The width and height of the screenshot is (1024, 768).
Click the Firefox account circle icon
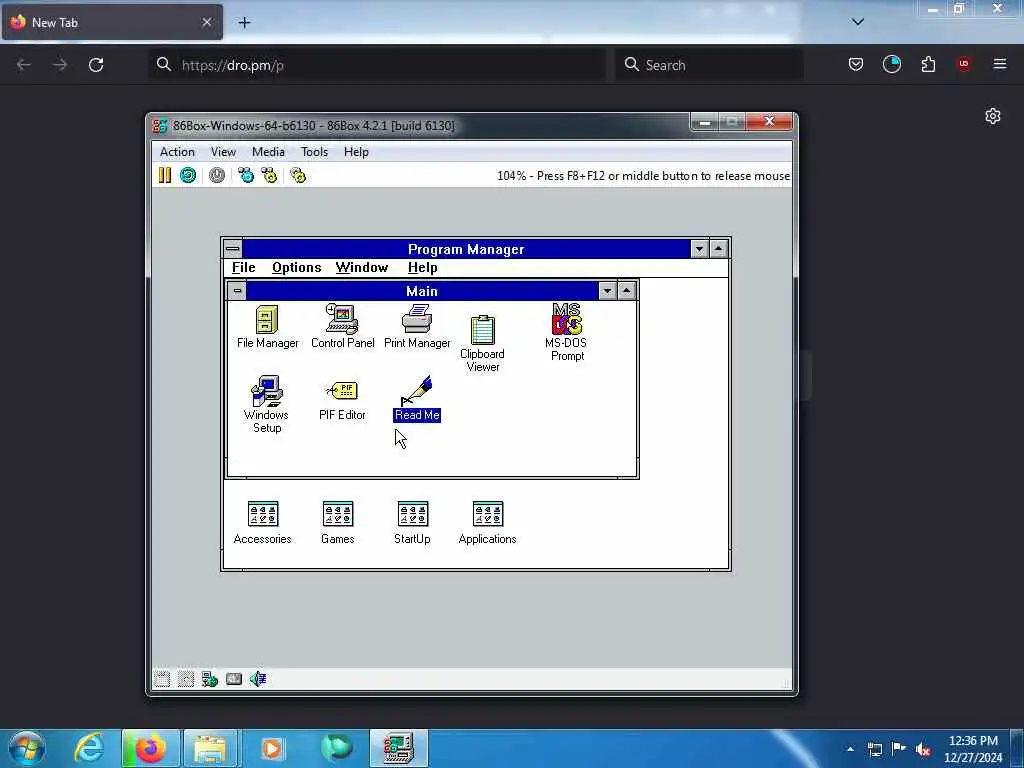click(x=891, y=64)
